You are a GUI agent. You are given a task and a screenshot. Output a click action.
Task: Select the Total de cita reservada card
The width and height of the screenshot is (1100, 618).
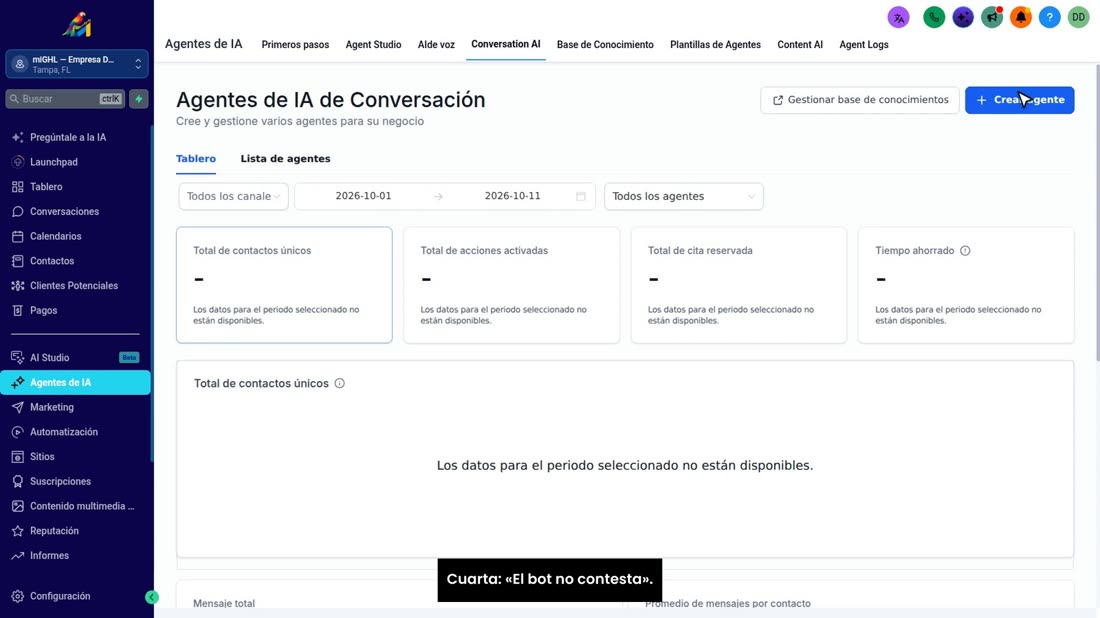pos(739,285)
